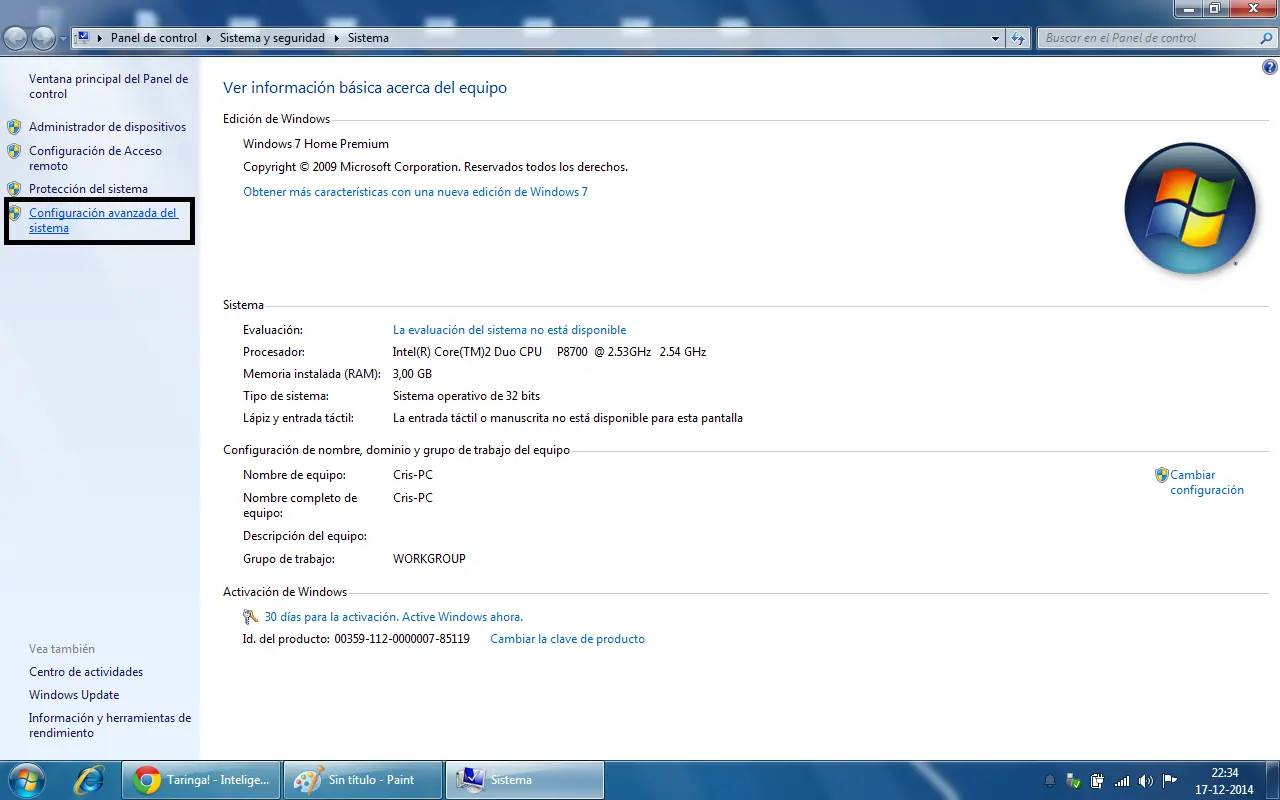Click the Forward navigation arrow button

(43, 38)
